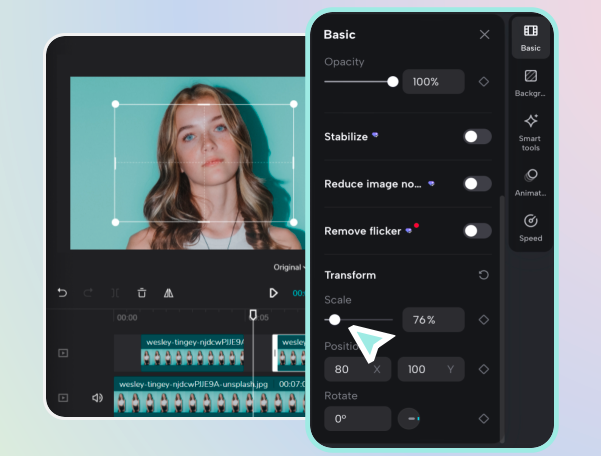Click the bottom-left crop handle in preview
This screenshot has width=601, height=456.
pos(115,222)
